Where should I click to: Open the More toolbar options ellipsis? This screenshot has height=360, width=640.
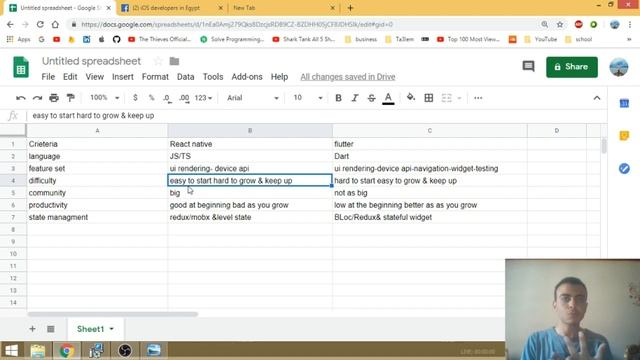478,98
